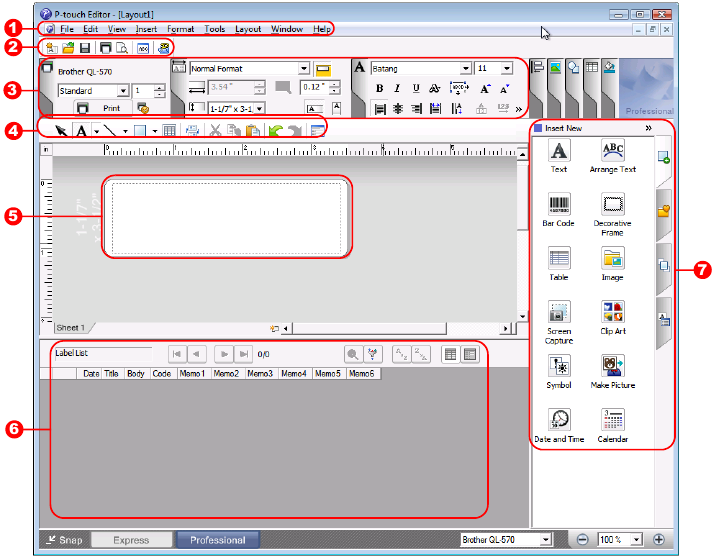Image resolution: width=714 pixels, height=557 pixels.
Task: Redo the last undone action
Action: 295,131
